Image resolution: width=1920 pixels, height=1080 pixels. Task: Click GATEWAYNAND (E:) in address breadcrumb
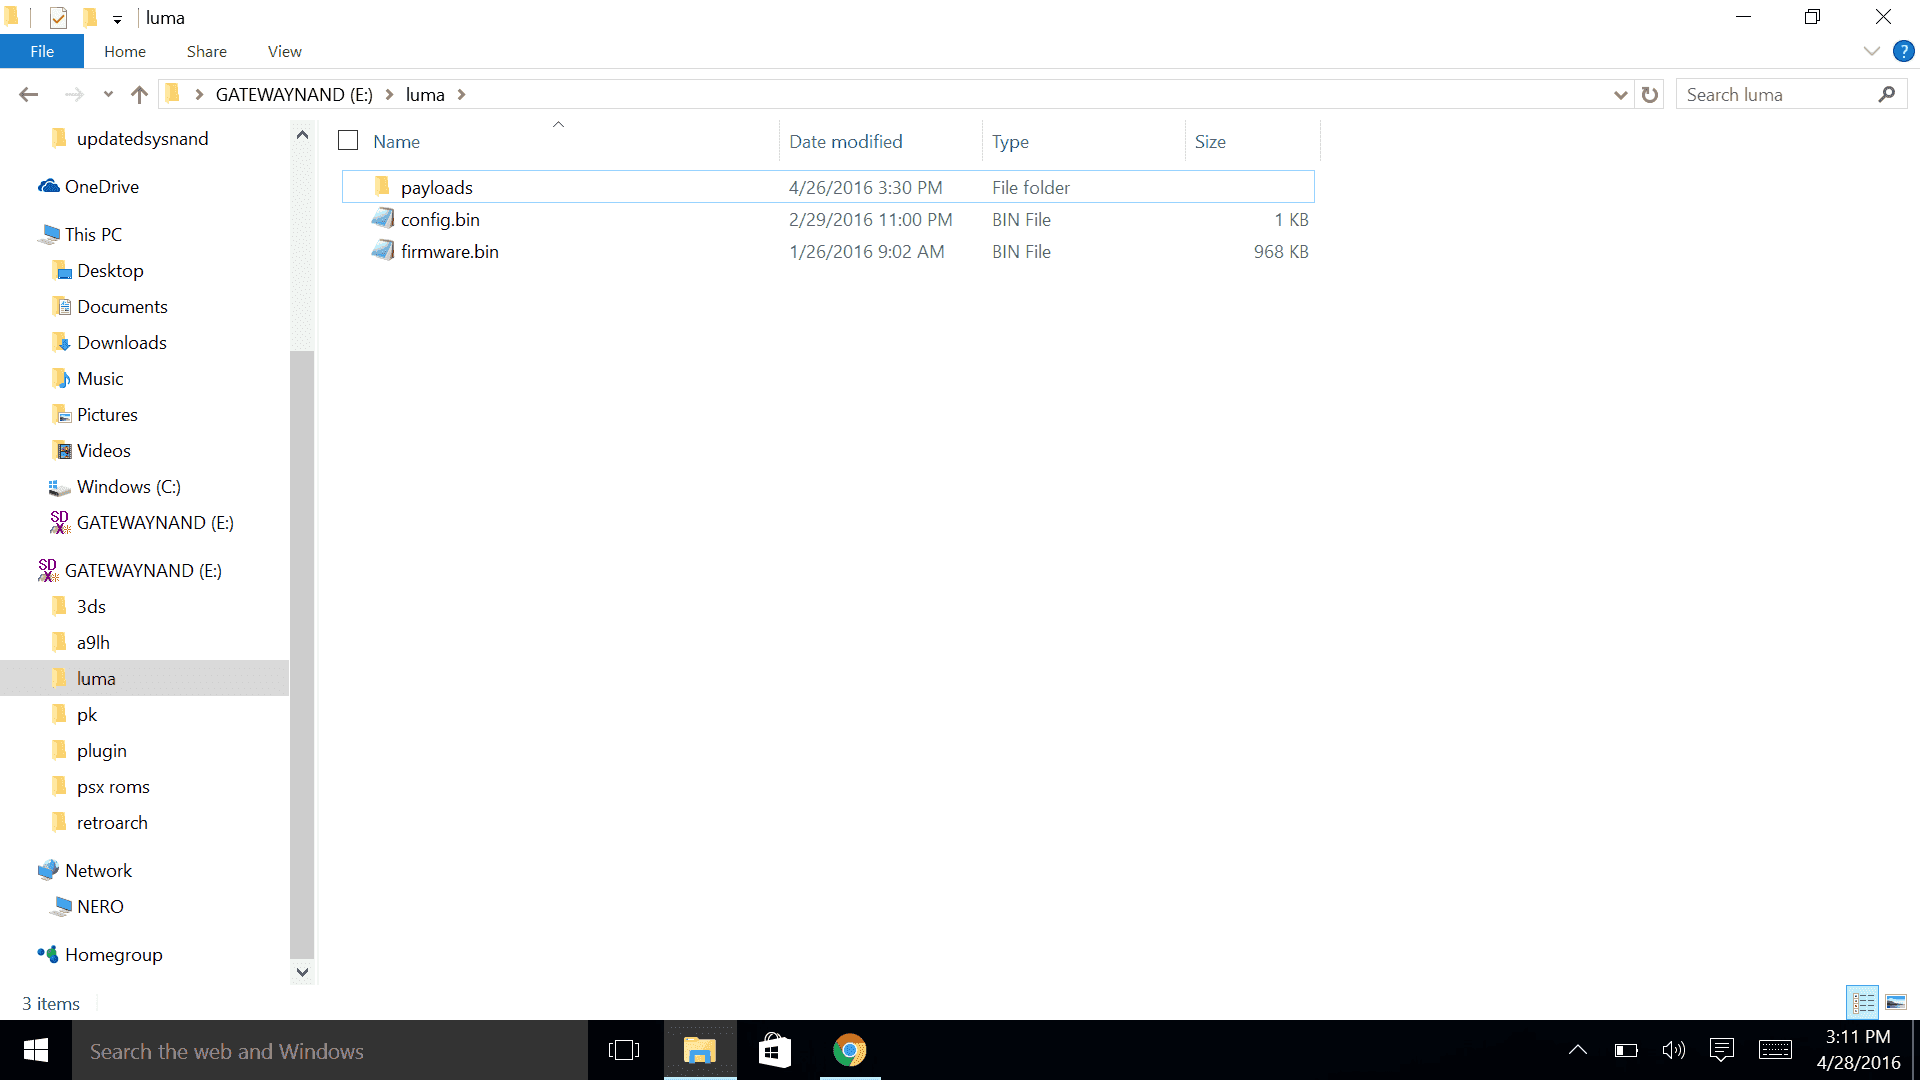[x=294, y=94]
